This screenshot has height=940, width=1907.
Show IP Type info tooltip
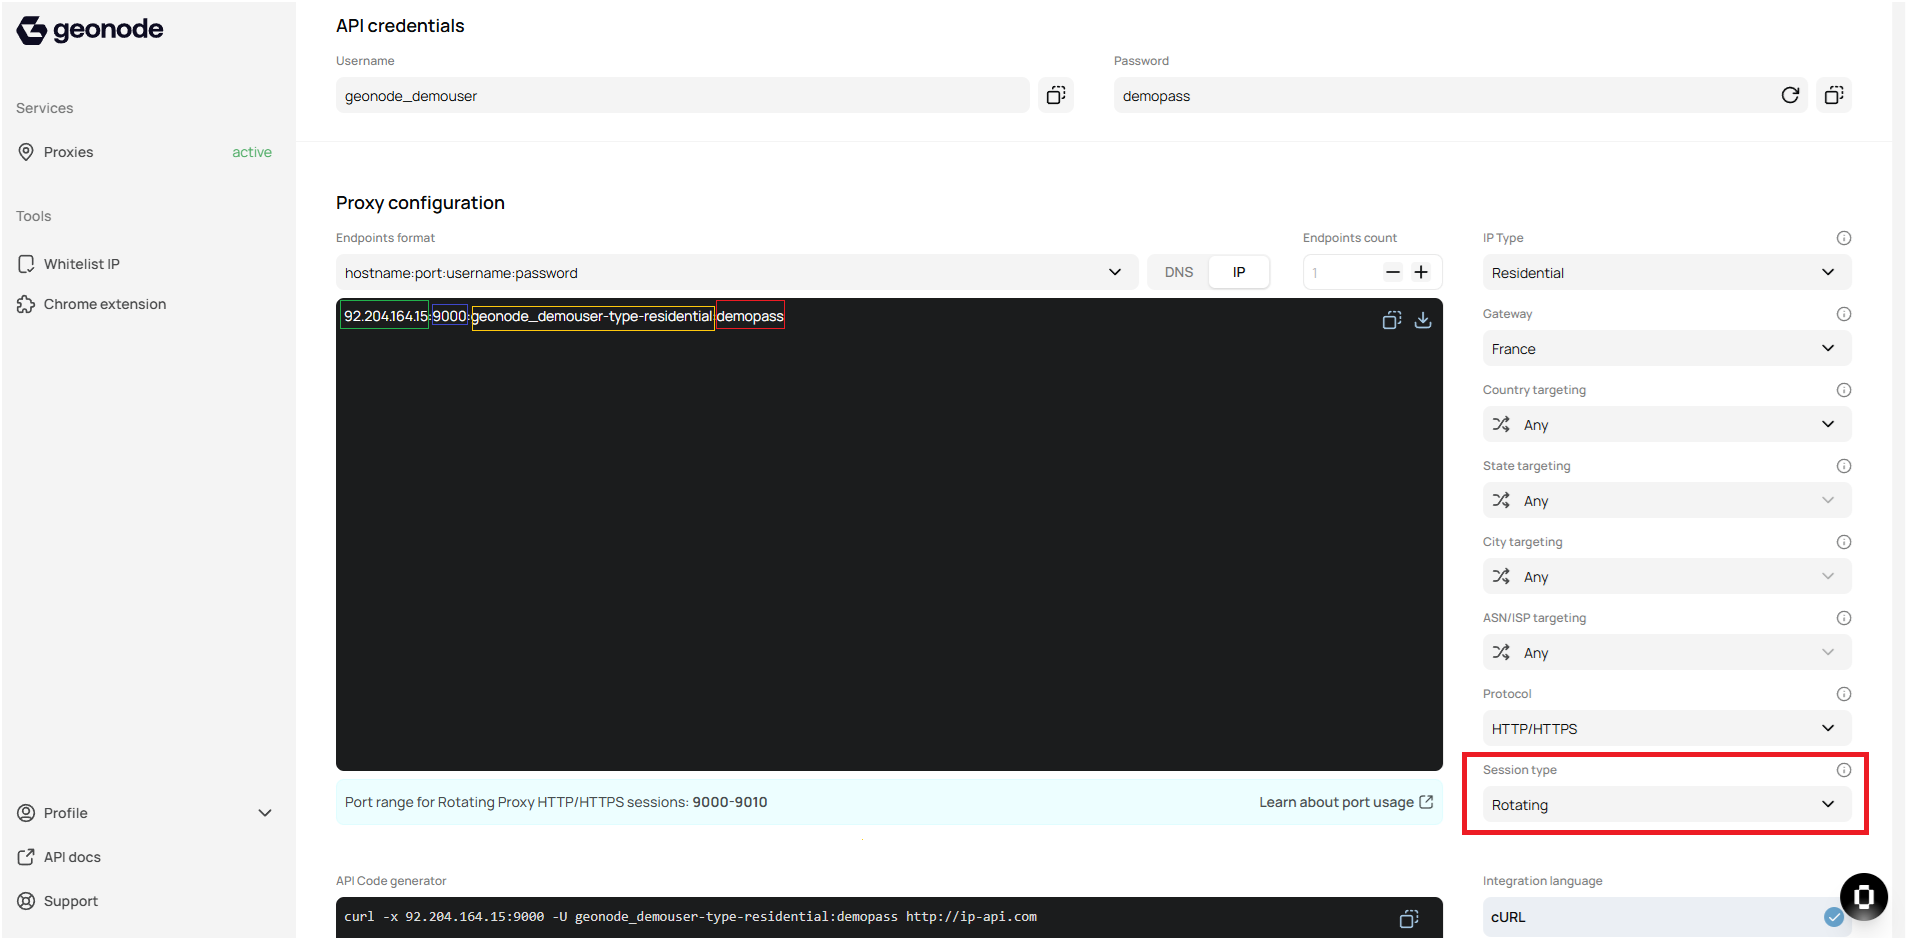1844,238
